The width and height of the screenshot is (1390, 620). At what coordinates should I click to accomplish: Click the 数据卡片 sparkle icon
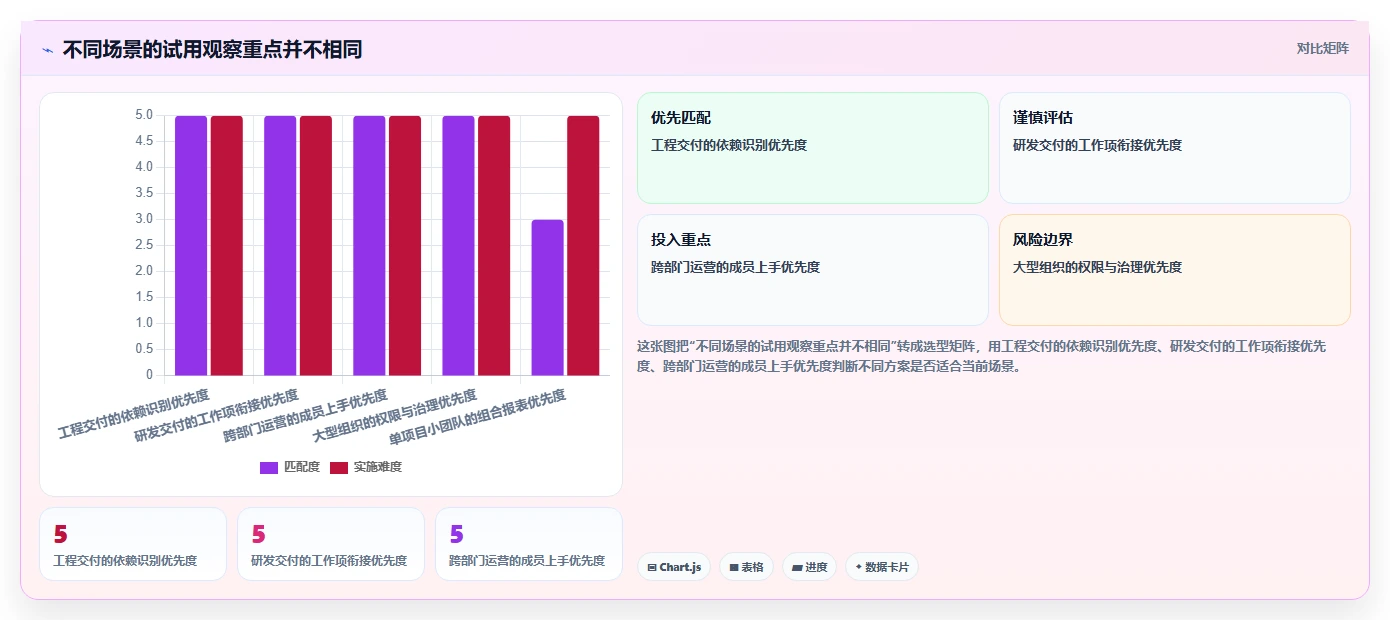[858, 567]
